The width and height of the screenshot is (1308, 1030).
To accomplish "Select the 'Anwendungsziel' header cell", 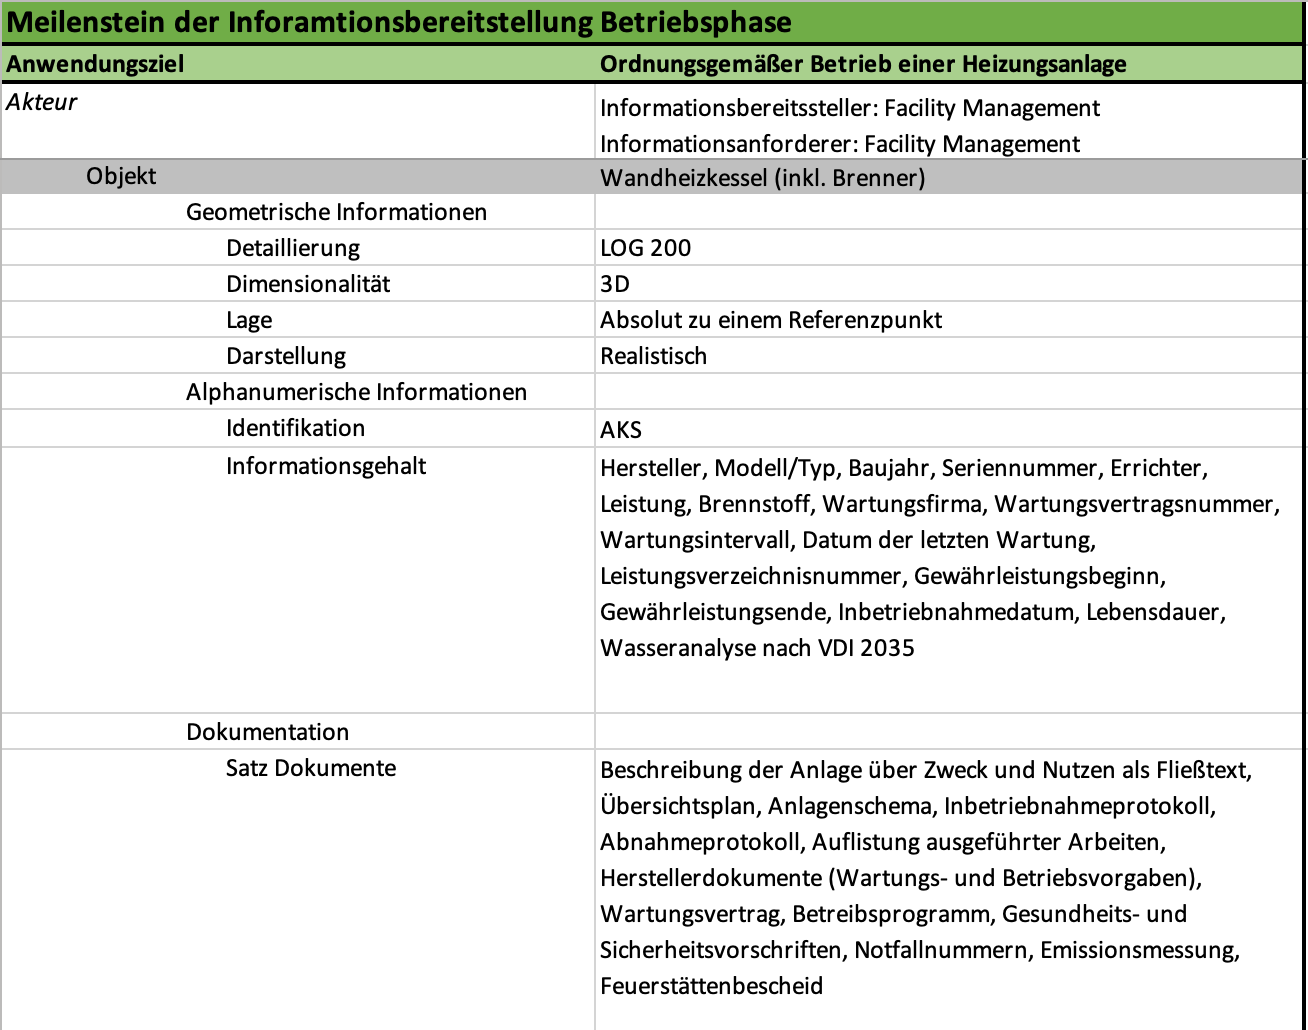I will point(95,64).
